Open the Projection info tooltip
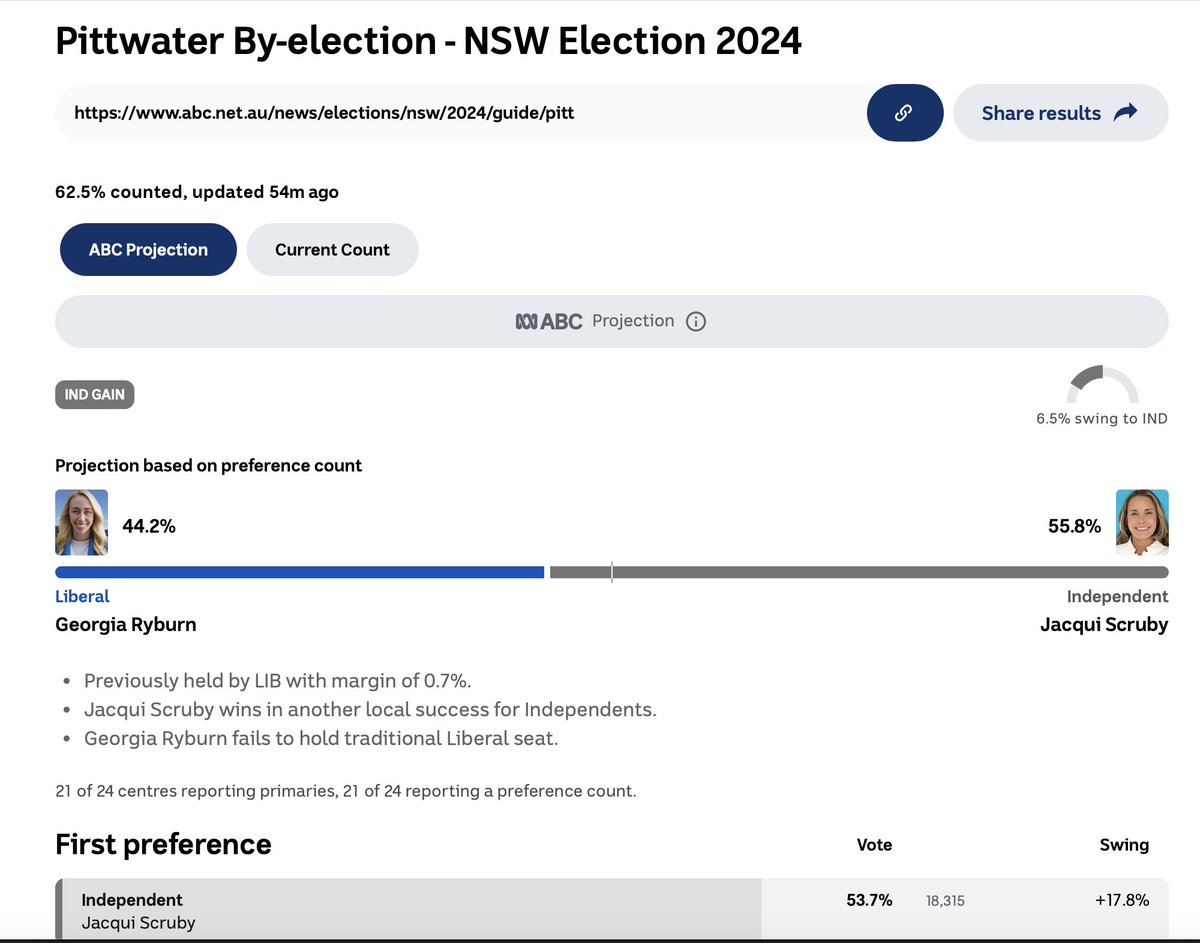The height and width of the screenshot is (943, 1200). pos(696,321)
